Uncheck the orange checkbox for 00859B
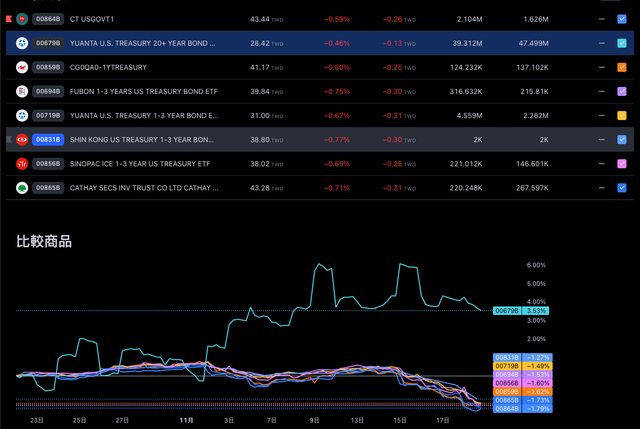 coord(622,67)
